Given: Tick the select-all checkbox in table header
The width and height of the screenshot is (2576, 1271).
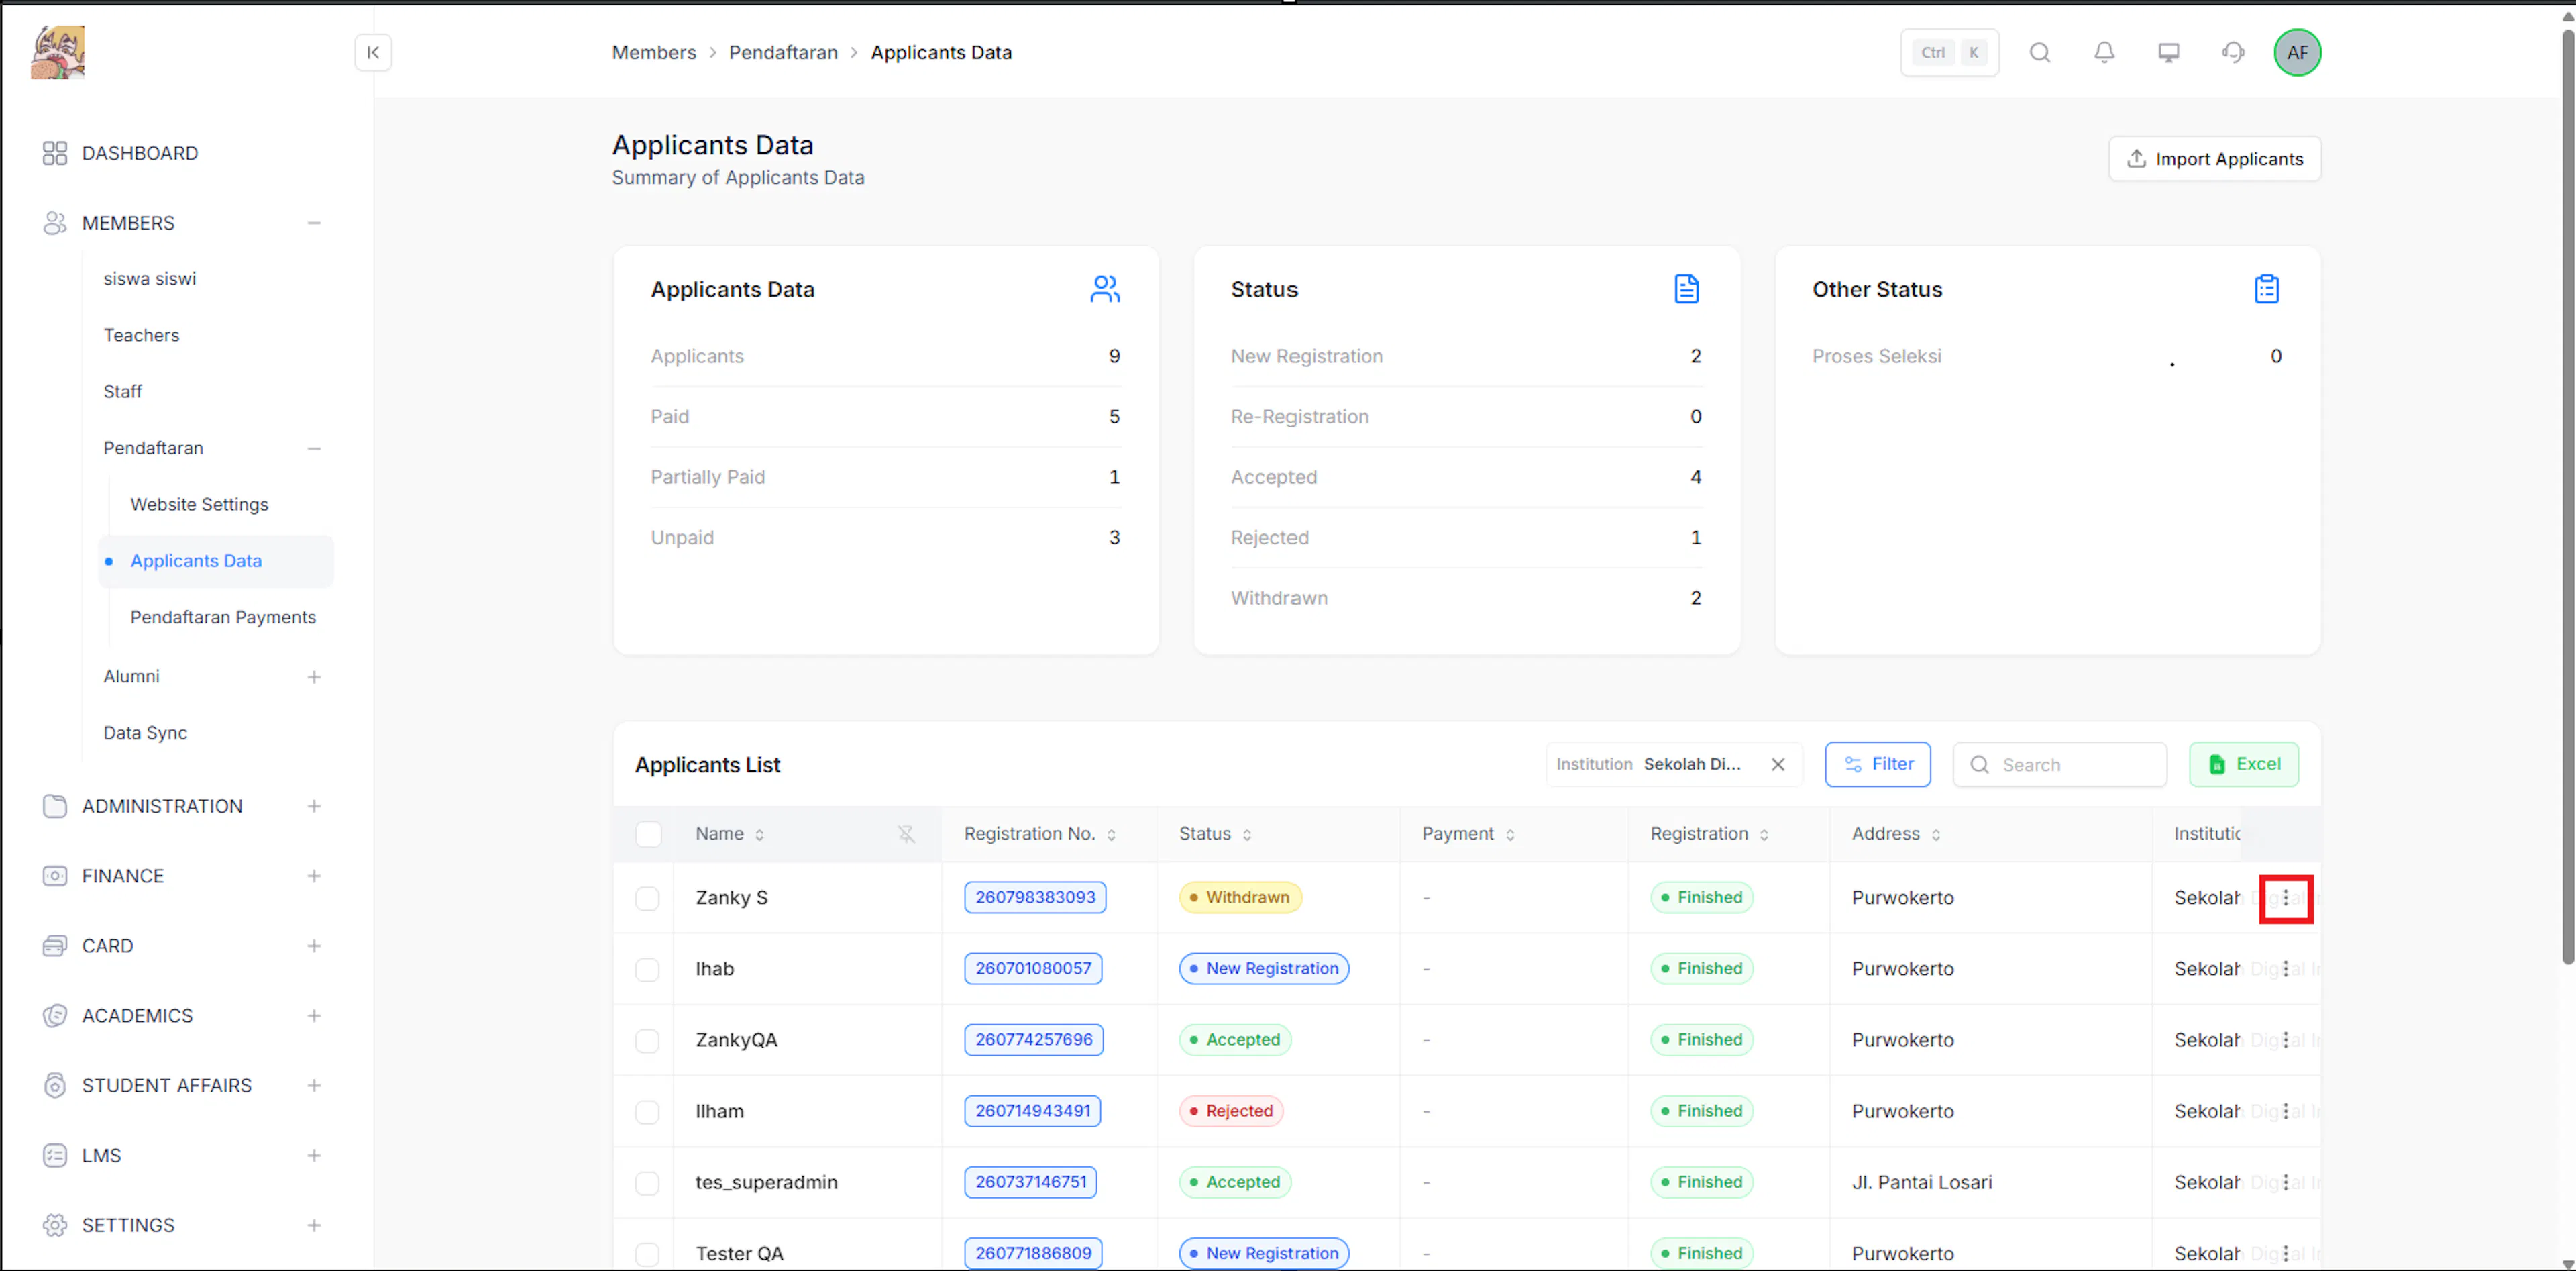Looking at the screenshot, I should (x=648, y=834).
